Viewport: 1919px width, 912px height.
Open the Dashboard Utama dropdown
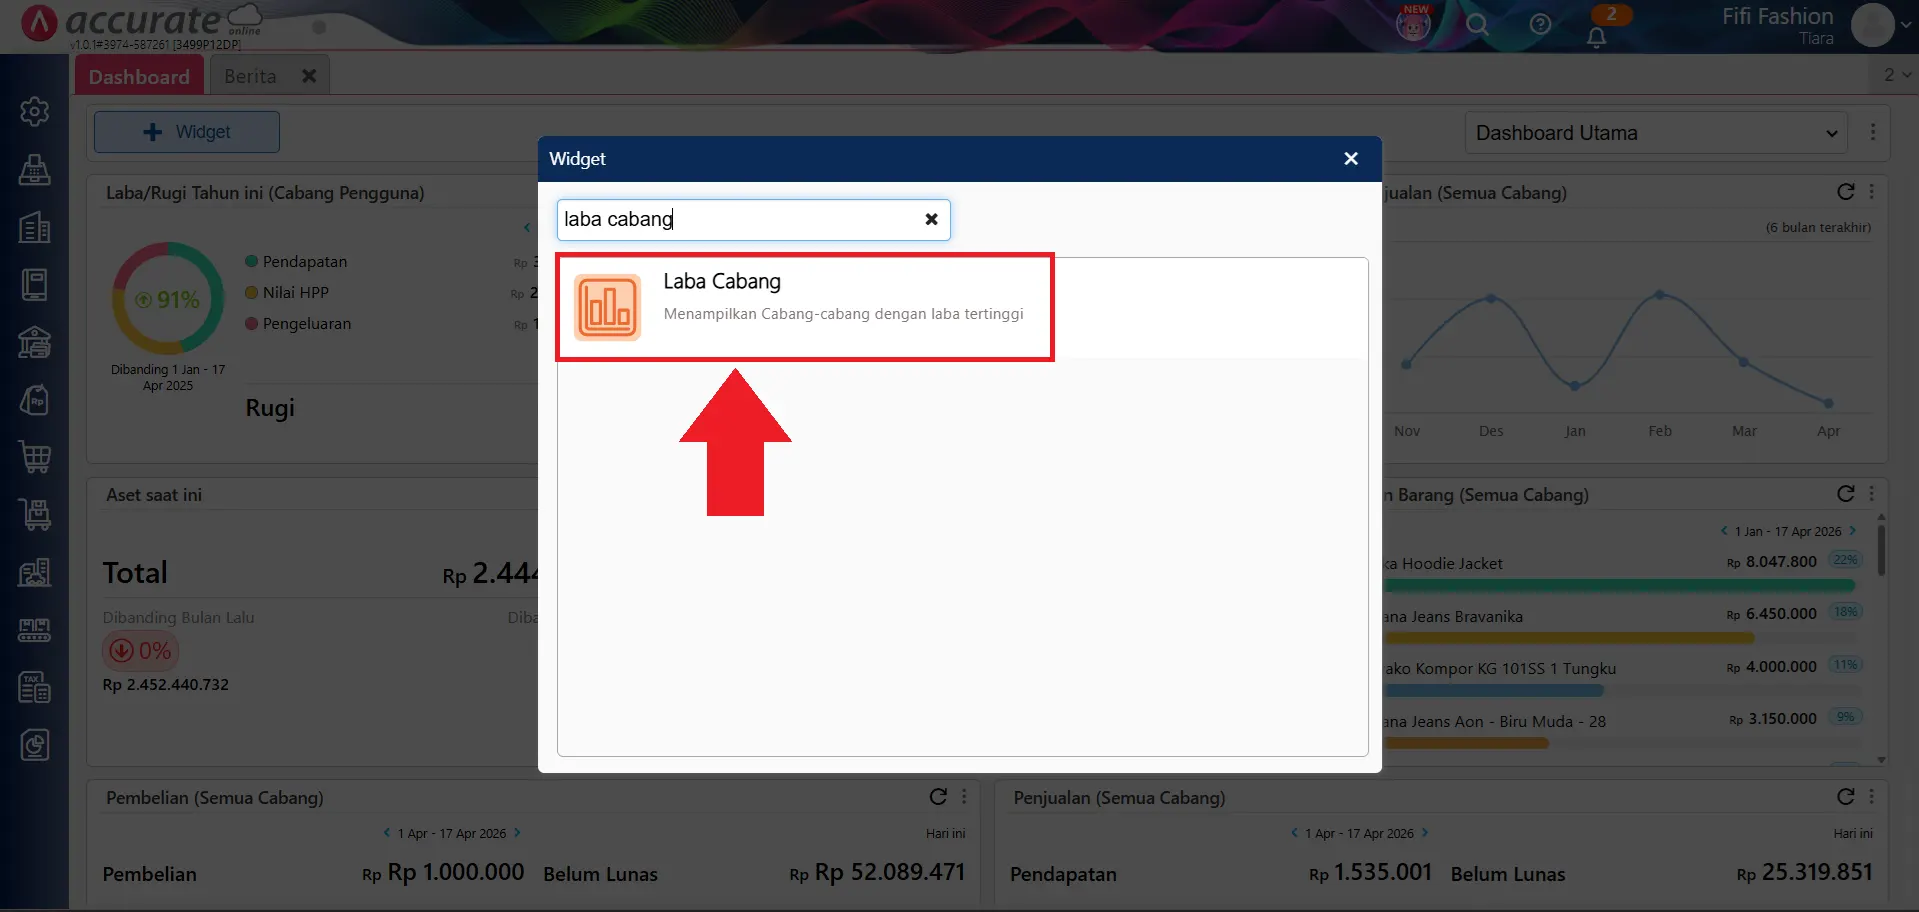(1657, 133)
